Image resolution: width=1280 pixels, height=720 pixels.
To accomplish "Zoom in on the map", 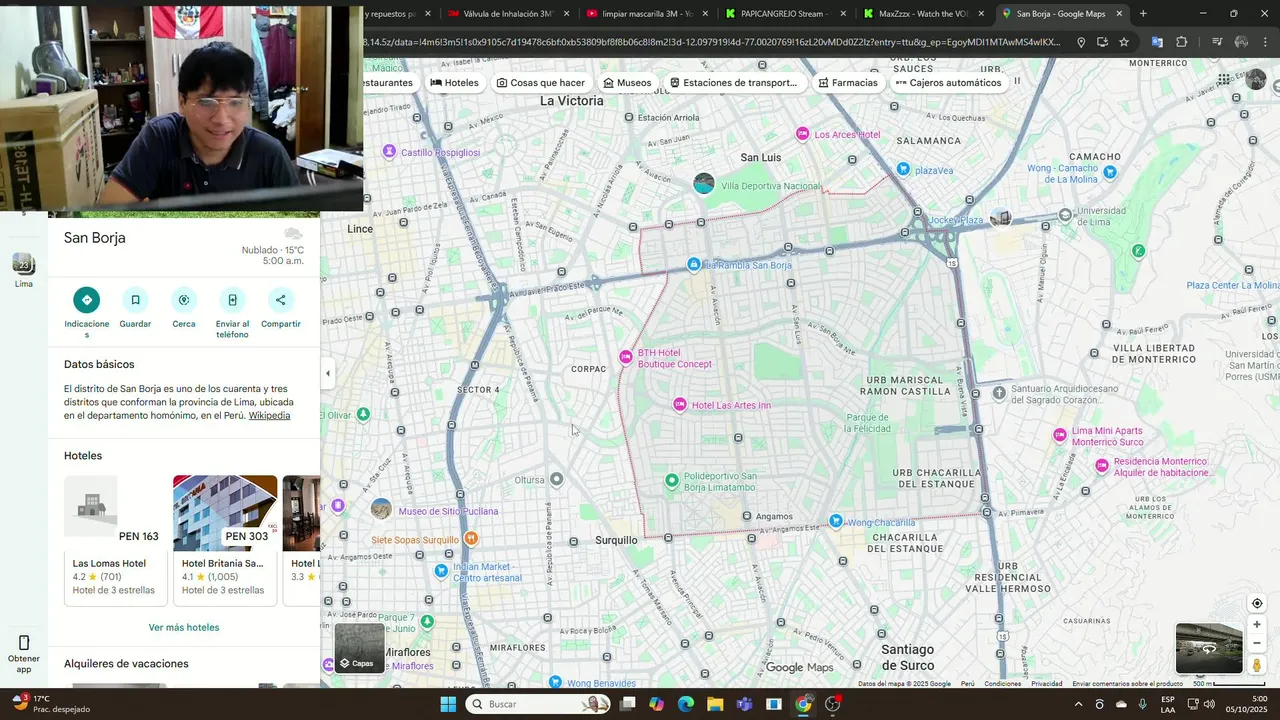I will [x=1257, y=625].
